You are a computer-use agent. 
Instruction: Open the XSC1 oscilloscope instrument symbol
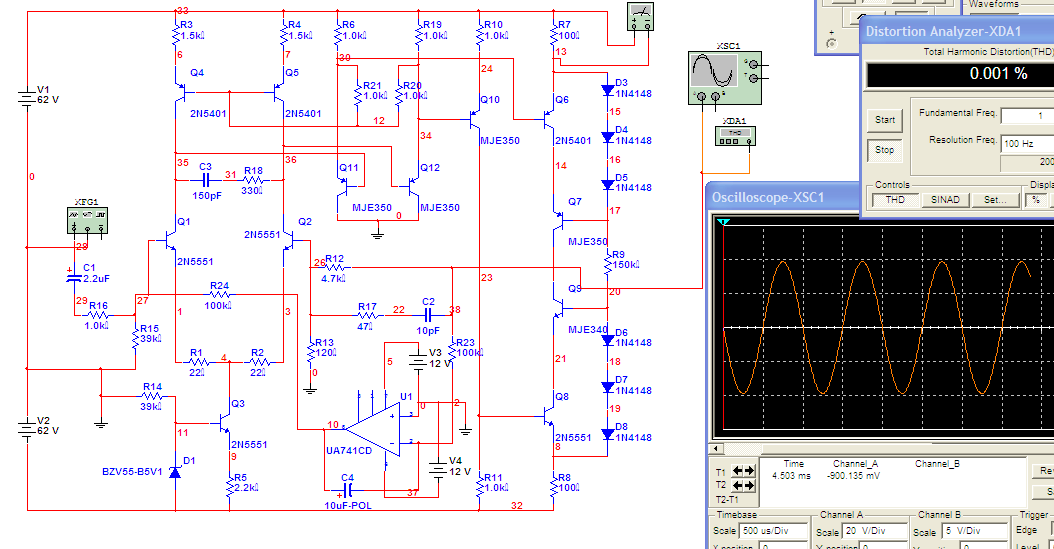click(725, 78)
